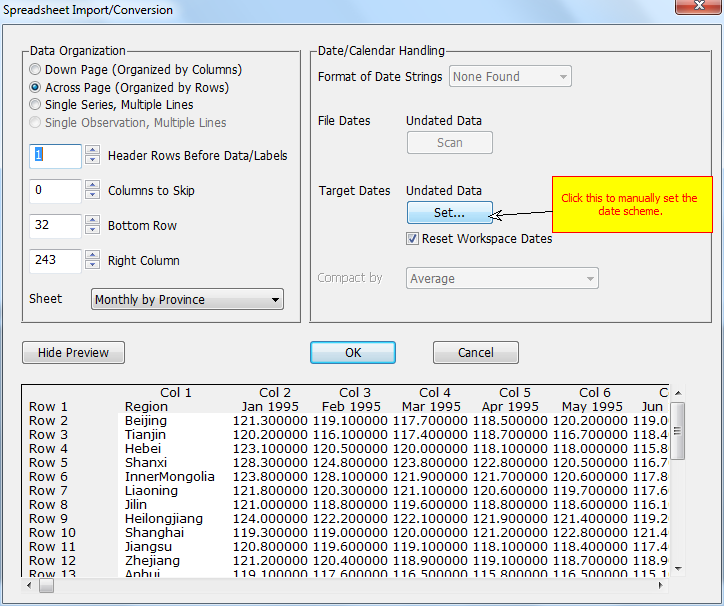This screenshot has width=724, height=606.
Task: Click down arrow for Bottom Row
Action: tap(92, 230)
